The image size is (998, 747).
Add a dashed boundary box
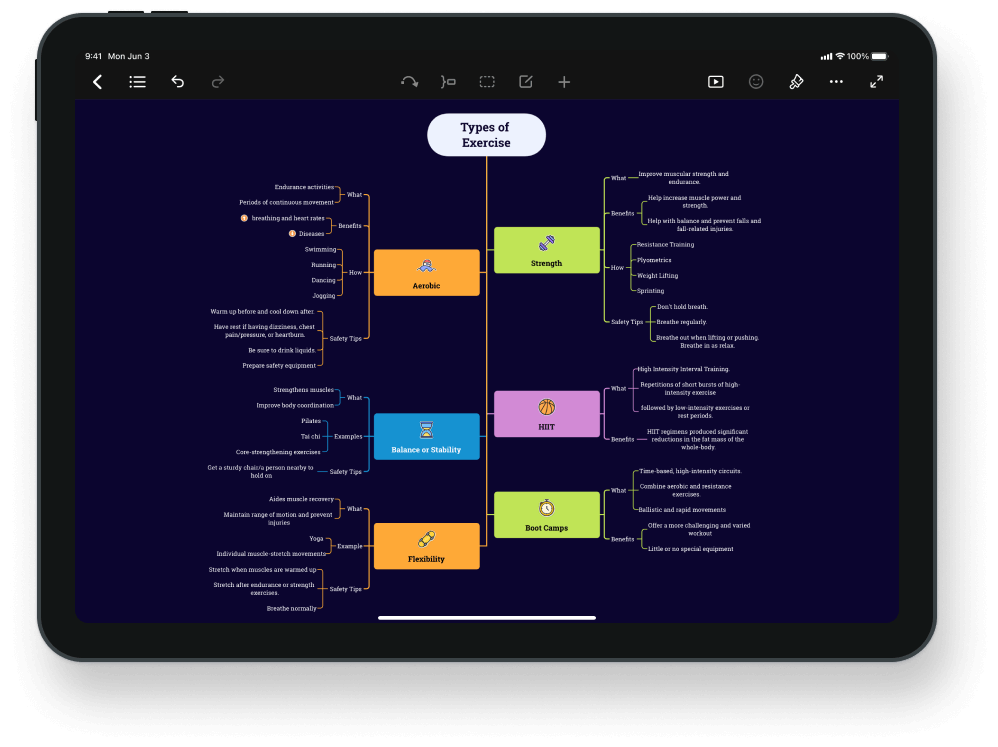pyautogui.click(x=487, y=82)
